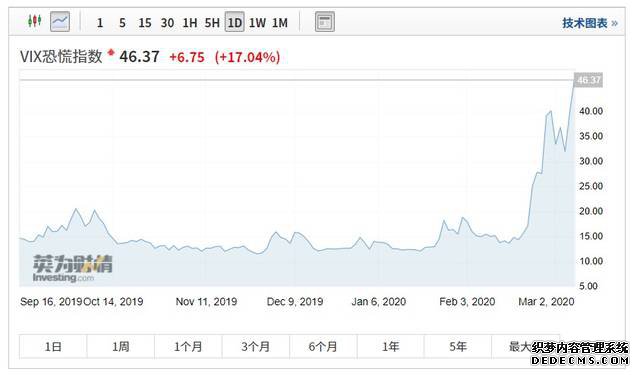
Task: Select the area line chart icon
Action: click(x=60, y=22)
